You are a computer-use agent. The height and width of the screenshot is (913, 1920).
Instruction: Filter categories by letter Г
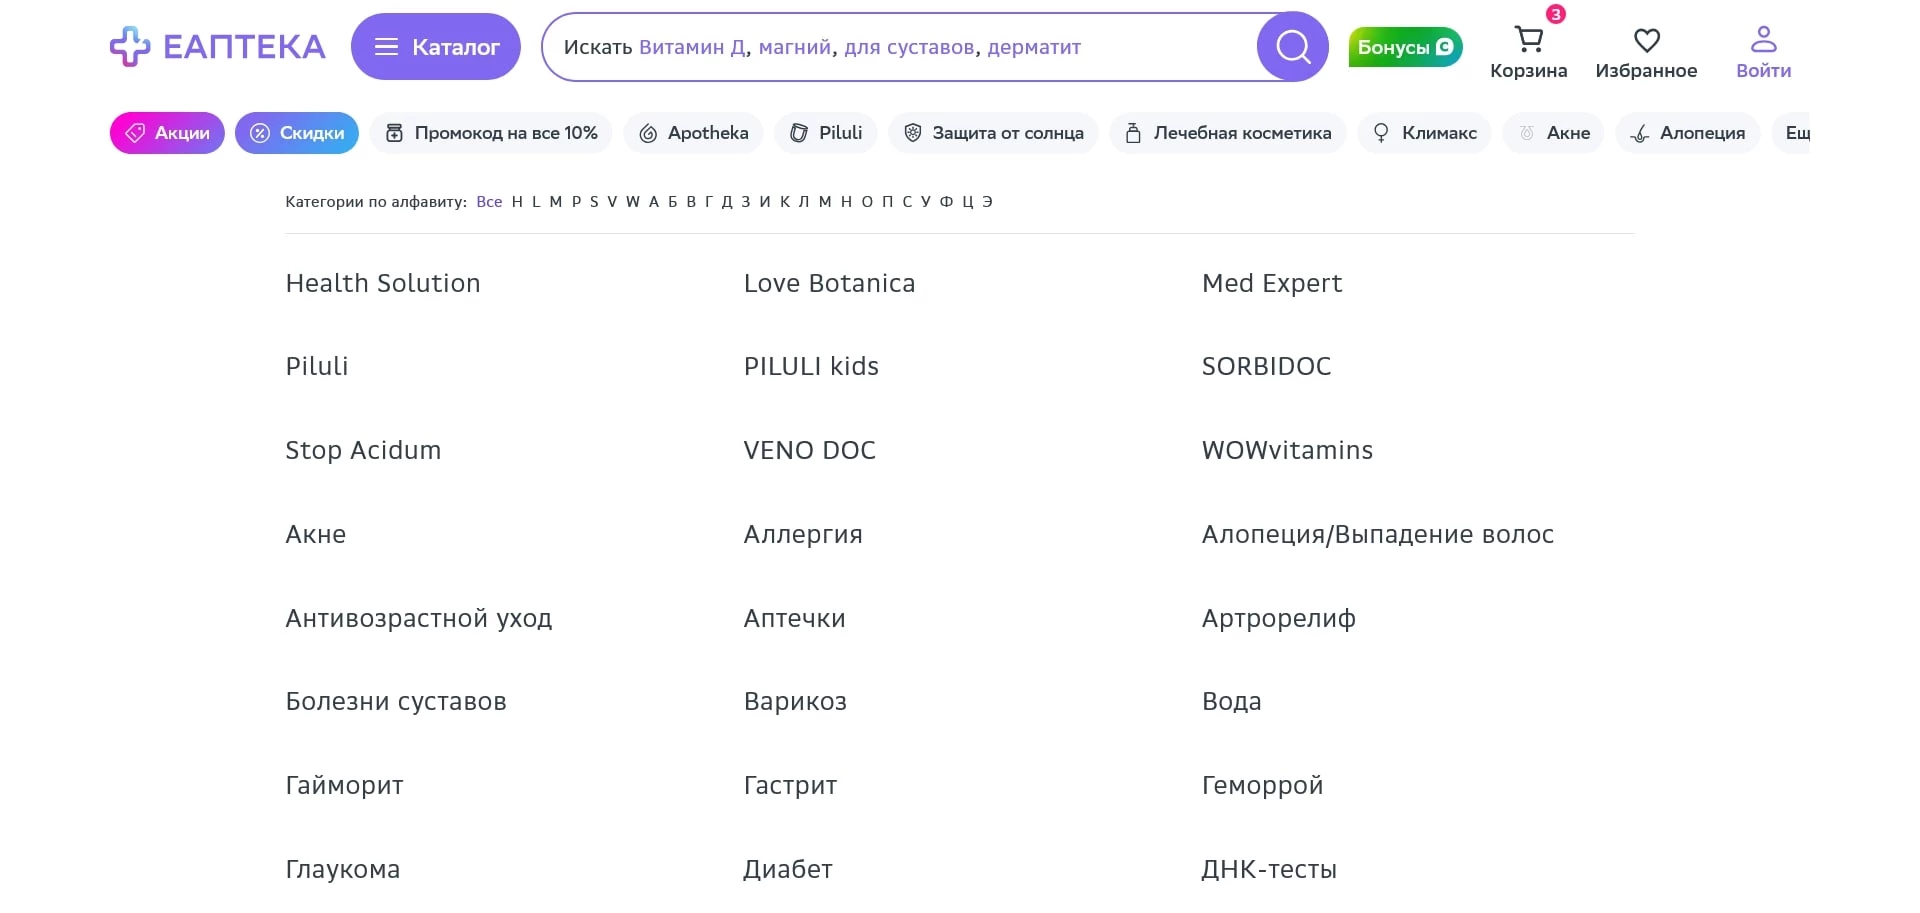point(709,202)
